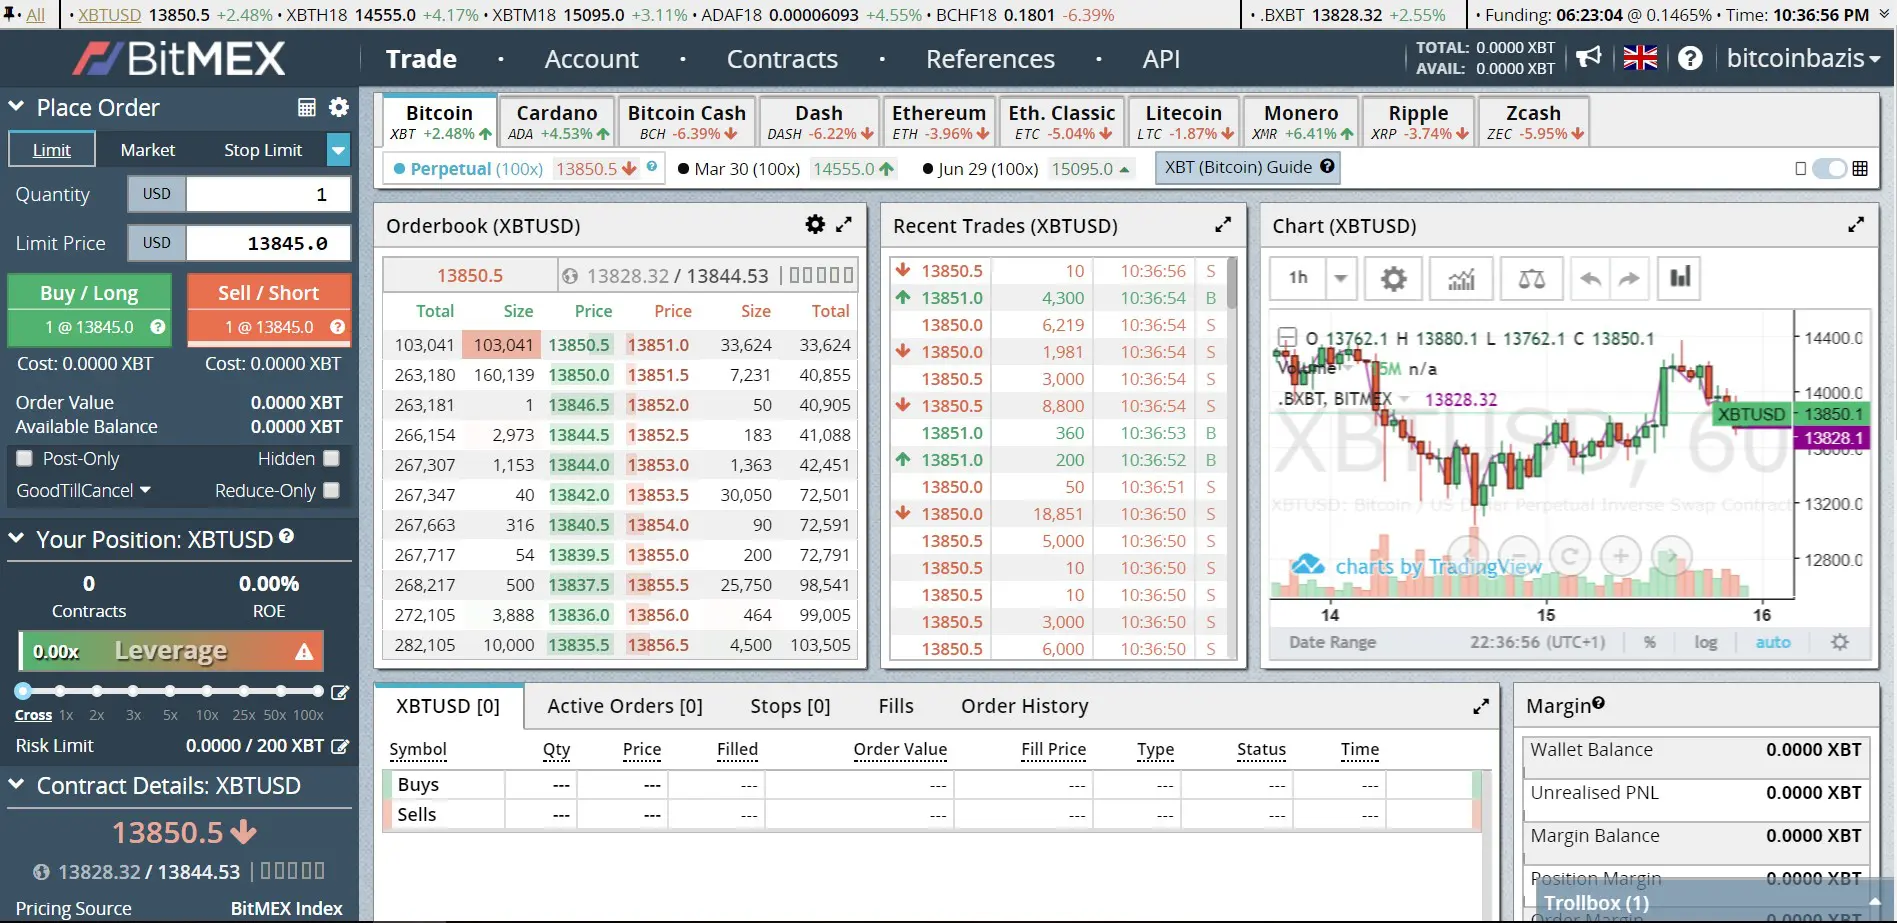This screenshot has height=923, width=1897.
Task: Open chart settings gear in toolbar
Action: click(x=1393, y=278)
